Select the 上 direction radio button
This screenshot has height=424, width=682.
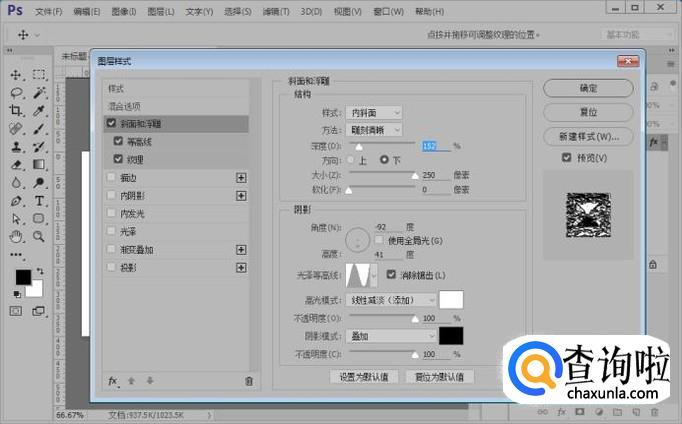[350, 160]
